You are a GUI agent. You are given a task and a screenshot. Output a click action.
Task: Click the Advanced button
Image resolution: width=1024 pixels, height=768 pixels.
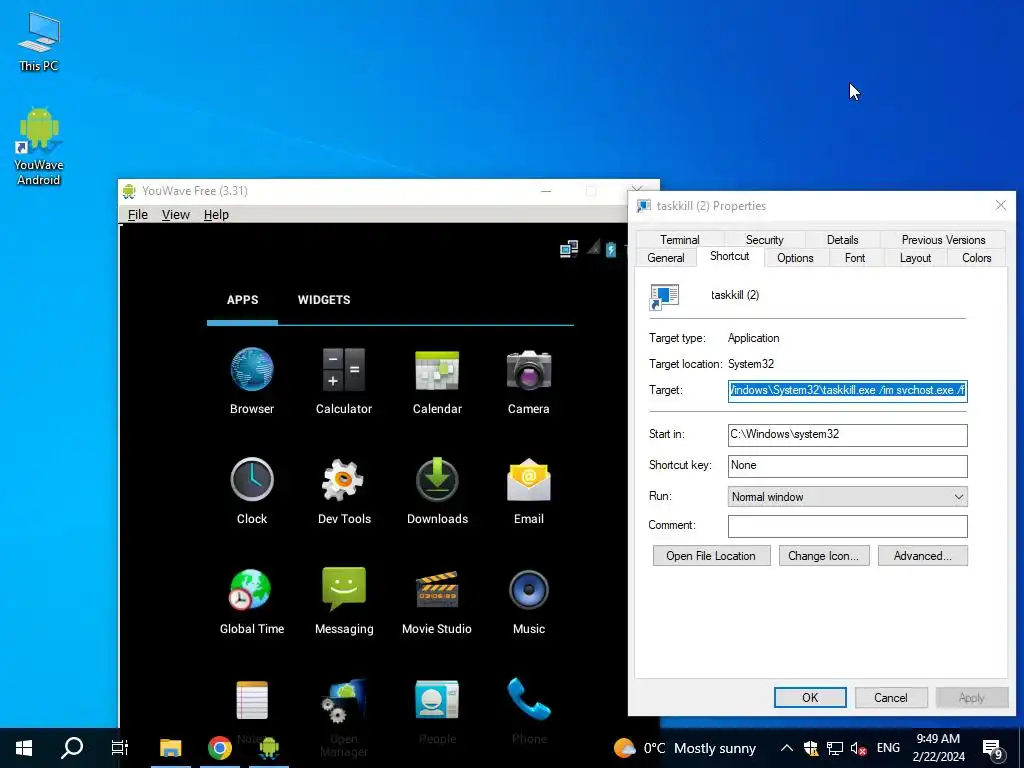922,556
